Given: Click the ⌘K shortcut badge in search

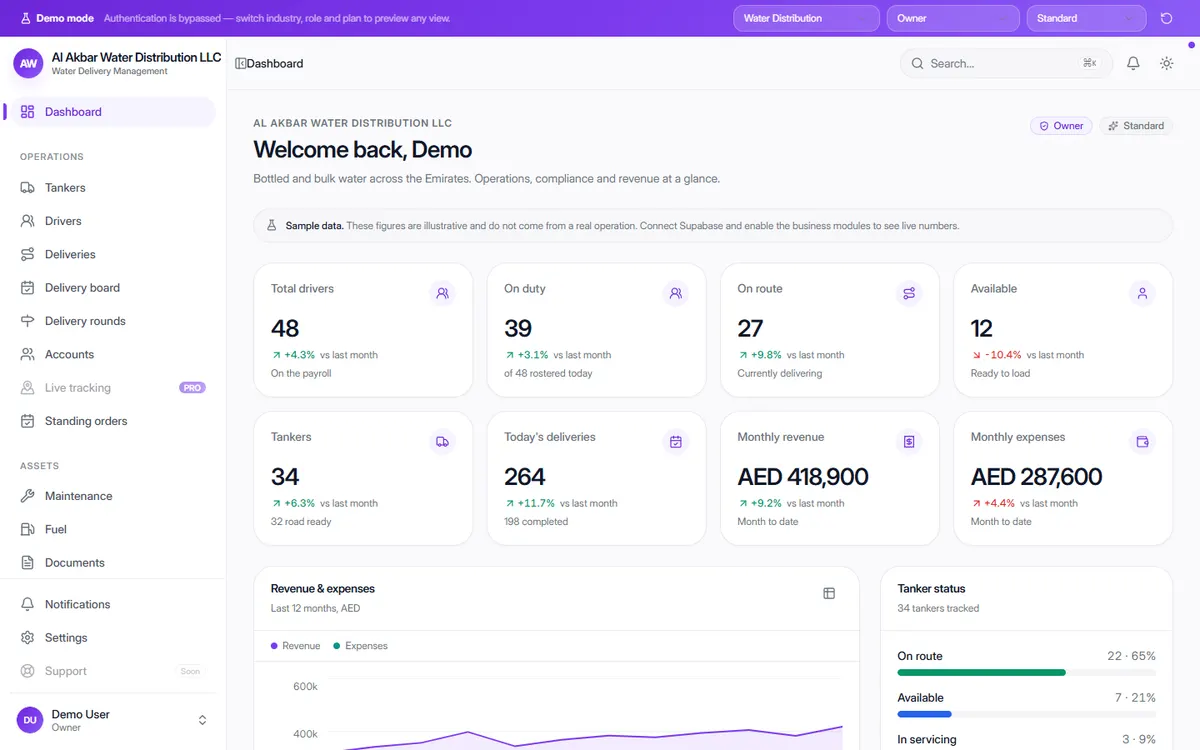Looking at the screenshot, I should tap(1090, 63).
